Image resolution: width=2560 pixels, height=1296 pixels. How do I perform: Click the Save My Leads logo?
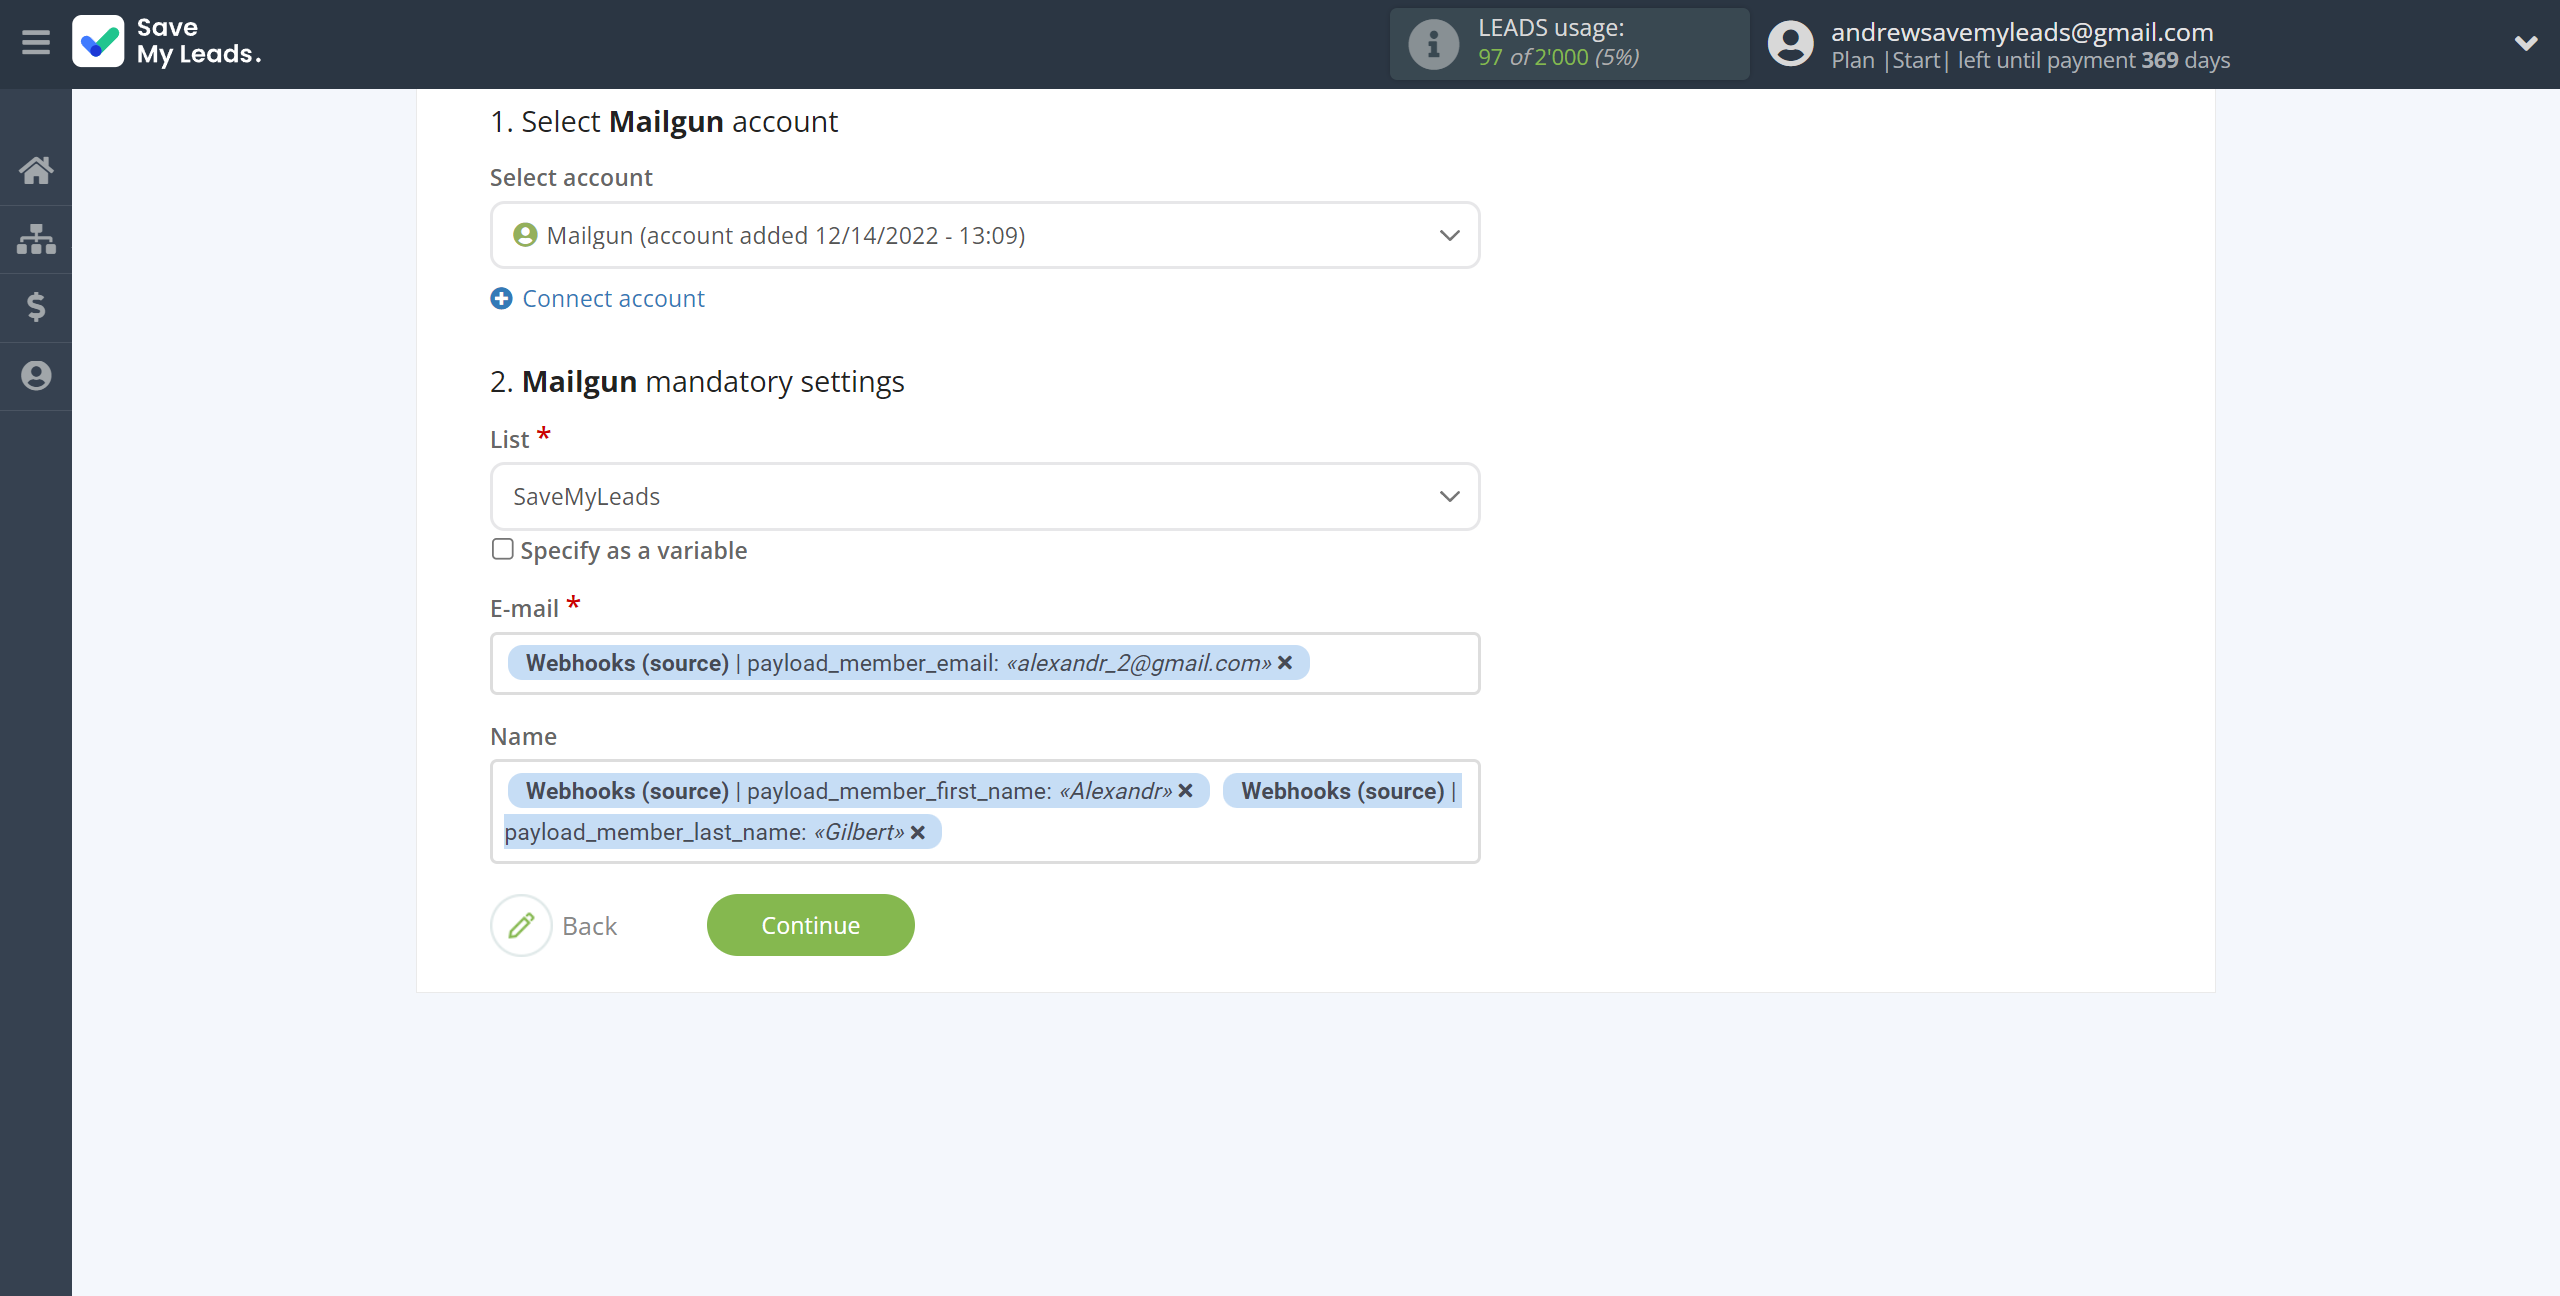[167, 42]
